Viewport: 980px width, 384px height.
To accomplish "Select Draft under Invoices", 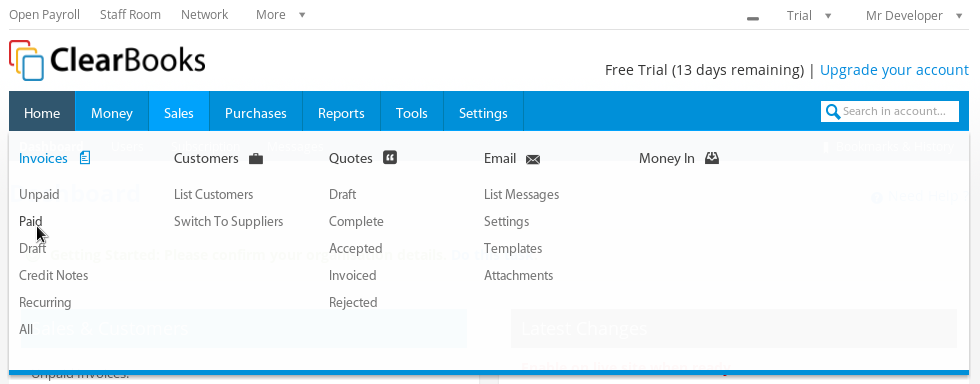I will pos(32,248).
